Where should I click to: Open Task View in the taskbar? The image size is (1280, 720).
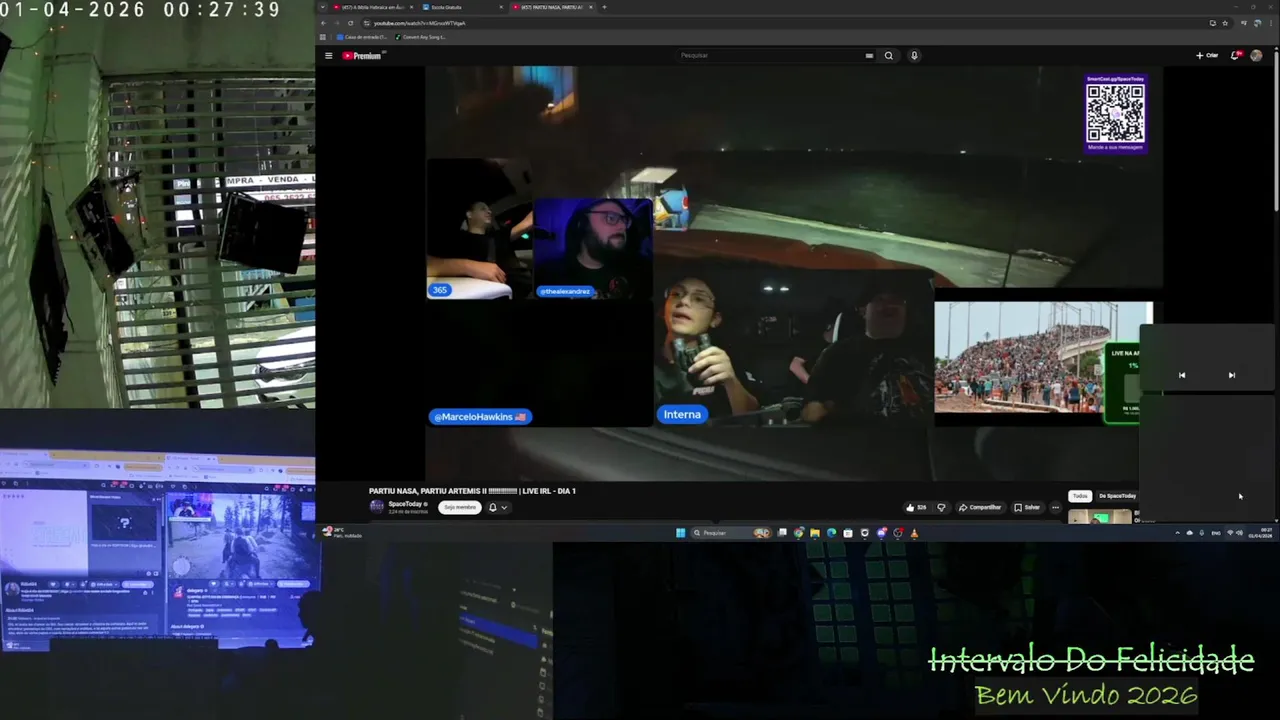[782, 533]
